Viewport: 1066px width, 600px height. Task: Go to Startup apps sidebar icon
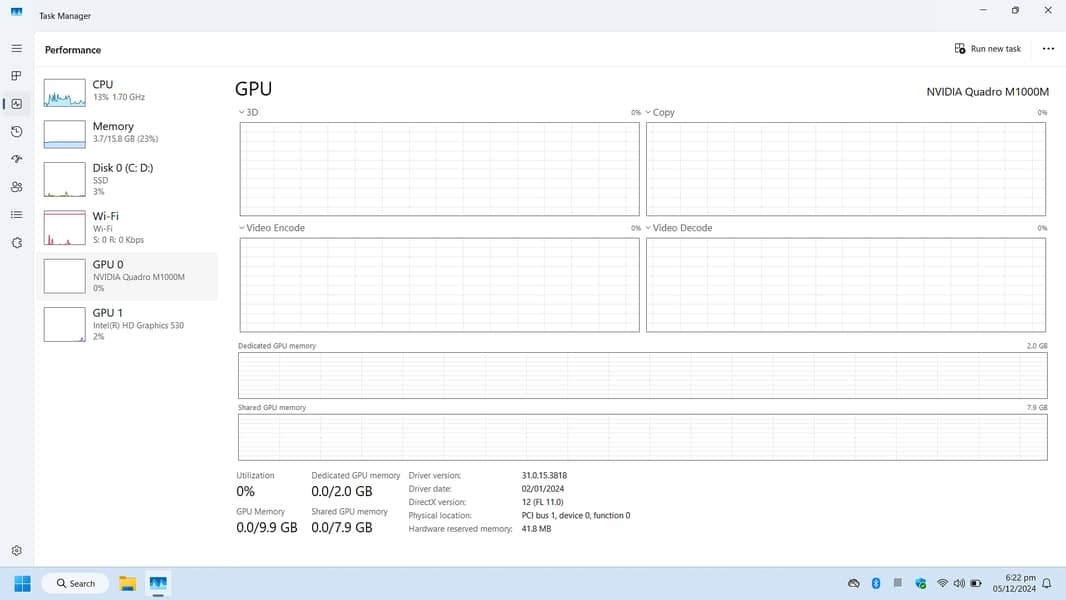click(16, 159)
